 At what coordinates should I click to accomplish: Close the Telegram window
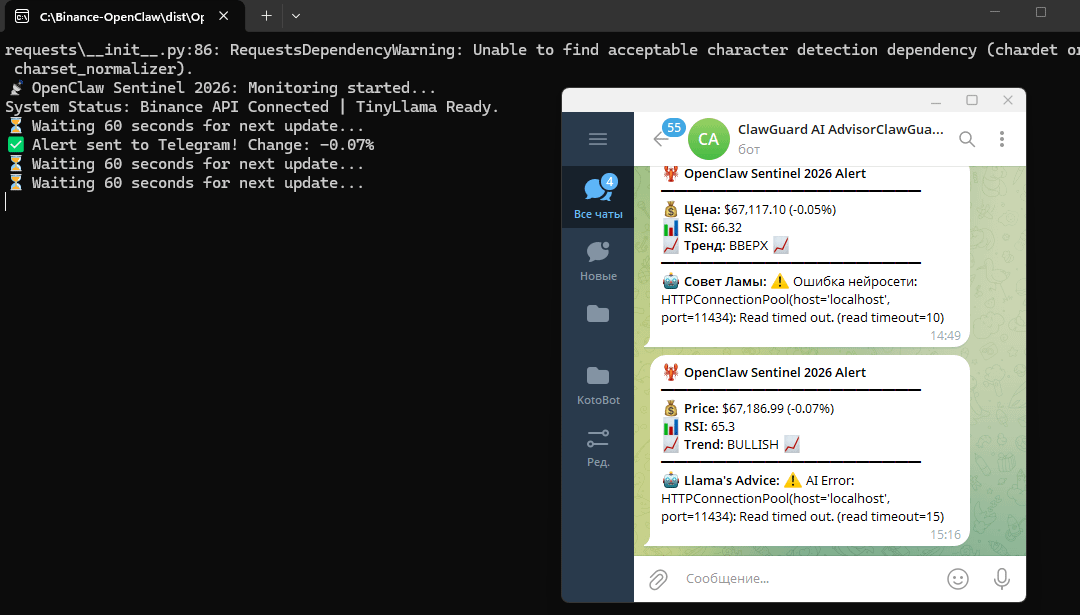coord(1008,101)
